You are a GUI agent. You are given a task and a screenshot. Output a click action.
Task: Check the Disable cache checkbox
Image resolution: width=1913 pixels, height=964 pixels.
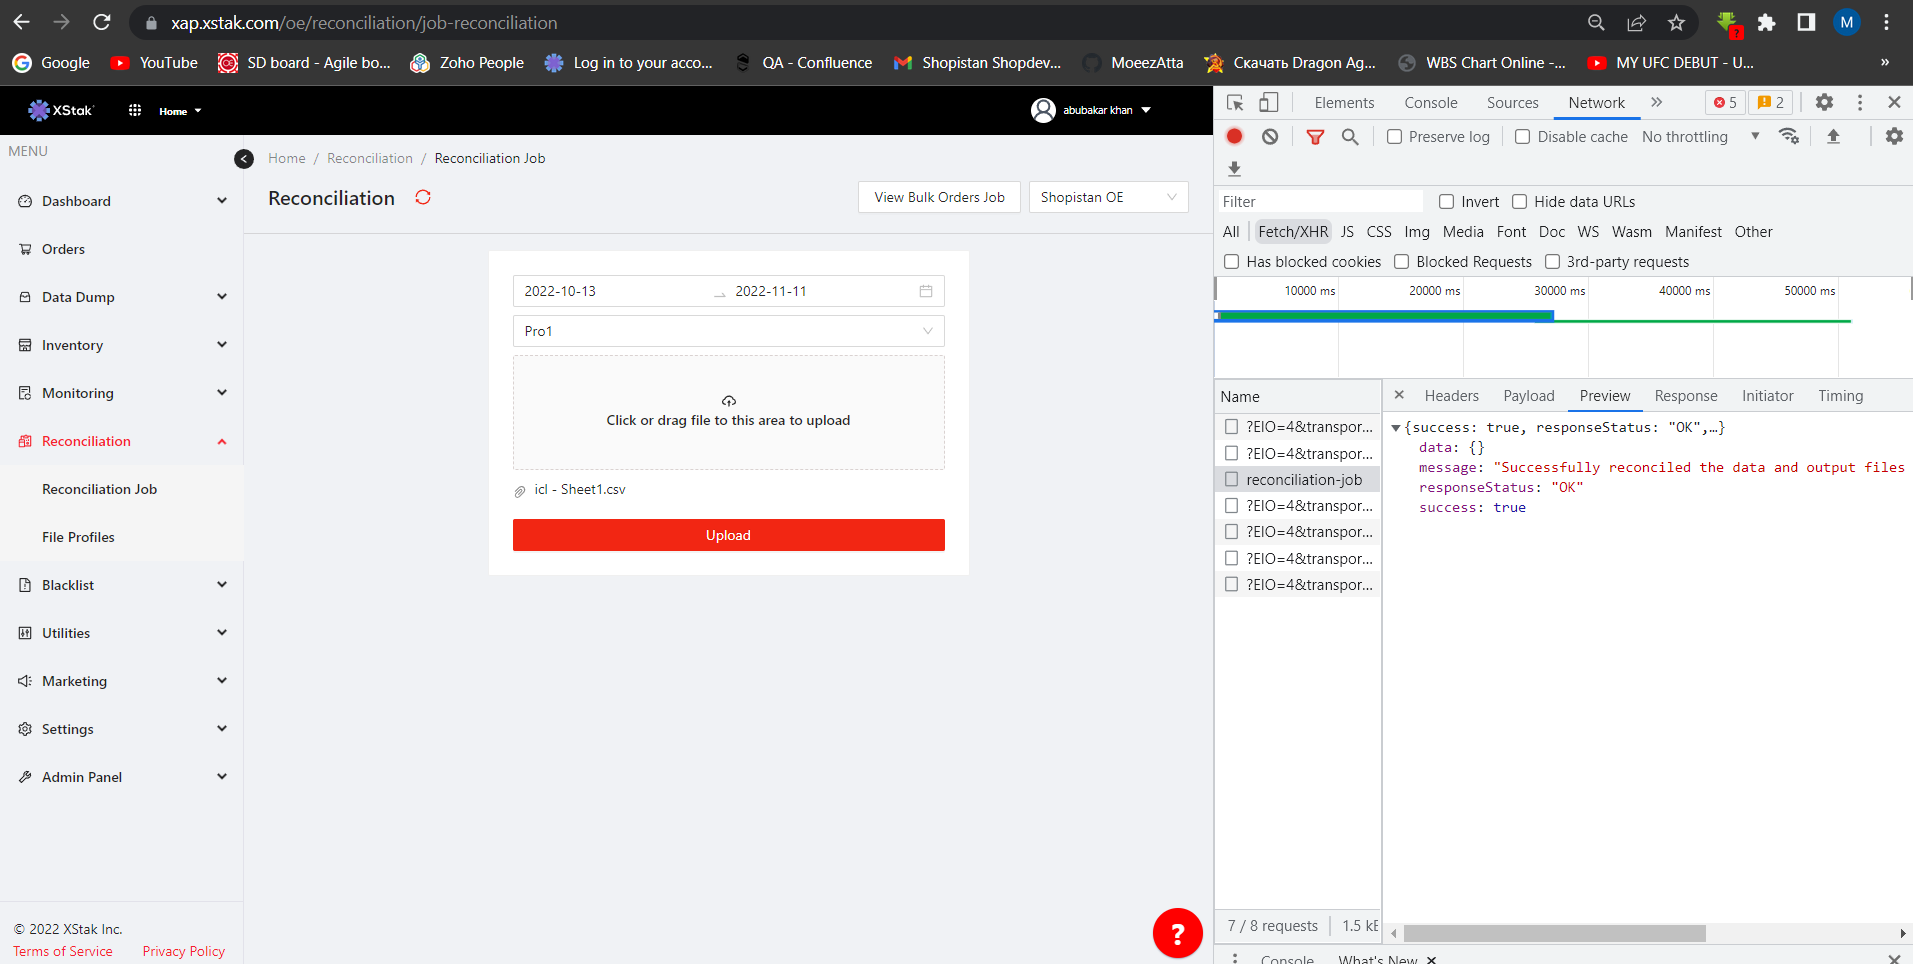point(1522,136)
